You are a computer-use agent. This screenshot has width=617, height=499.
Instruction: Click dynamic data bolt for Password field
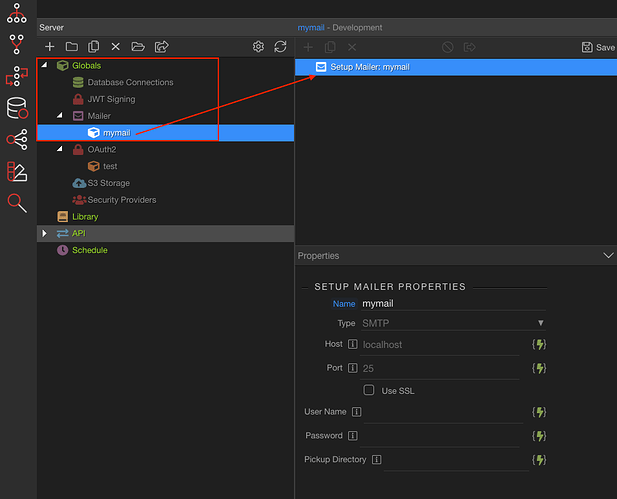(539, 436)
